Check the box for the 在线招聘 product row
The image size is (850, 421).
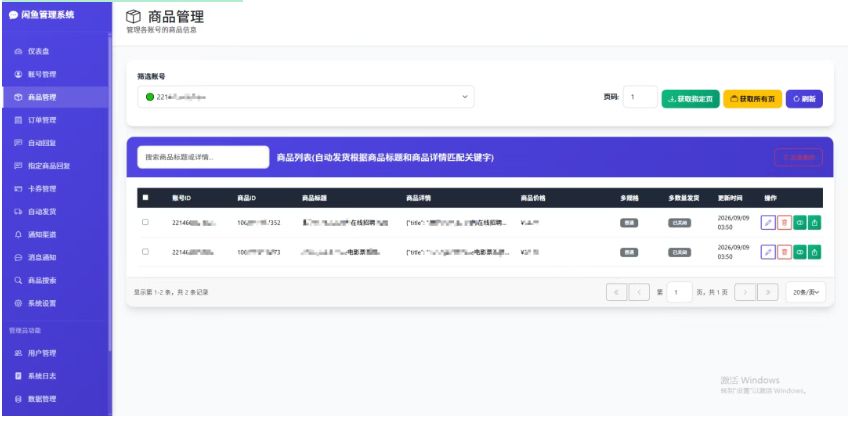(x=145, y=222)
